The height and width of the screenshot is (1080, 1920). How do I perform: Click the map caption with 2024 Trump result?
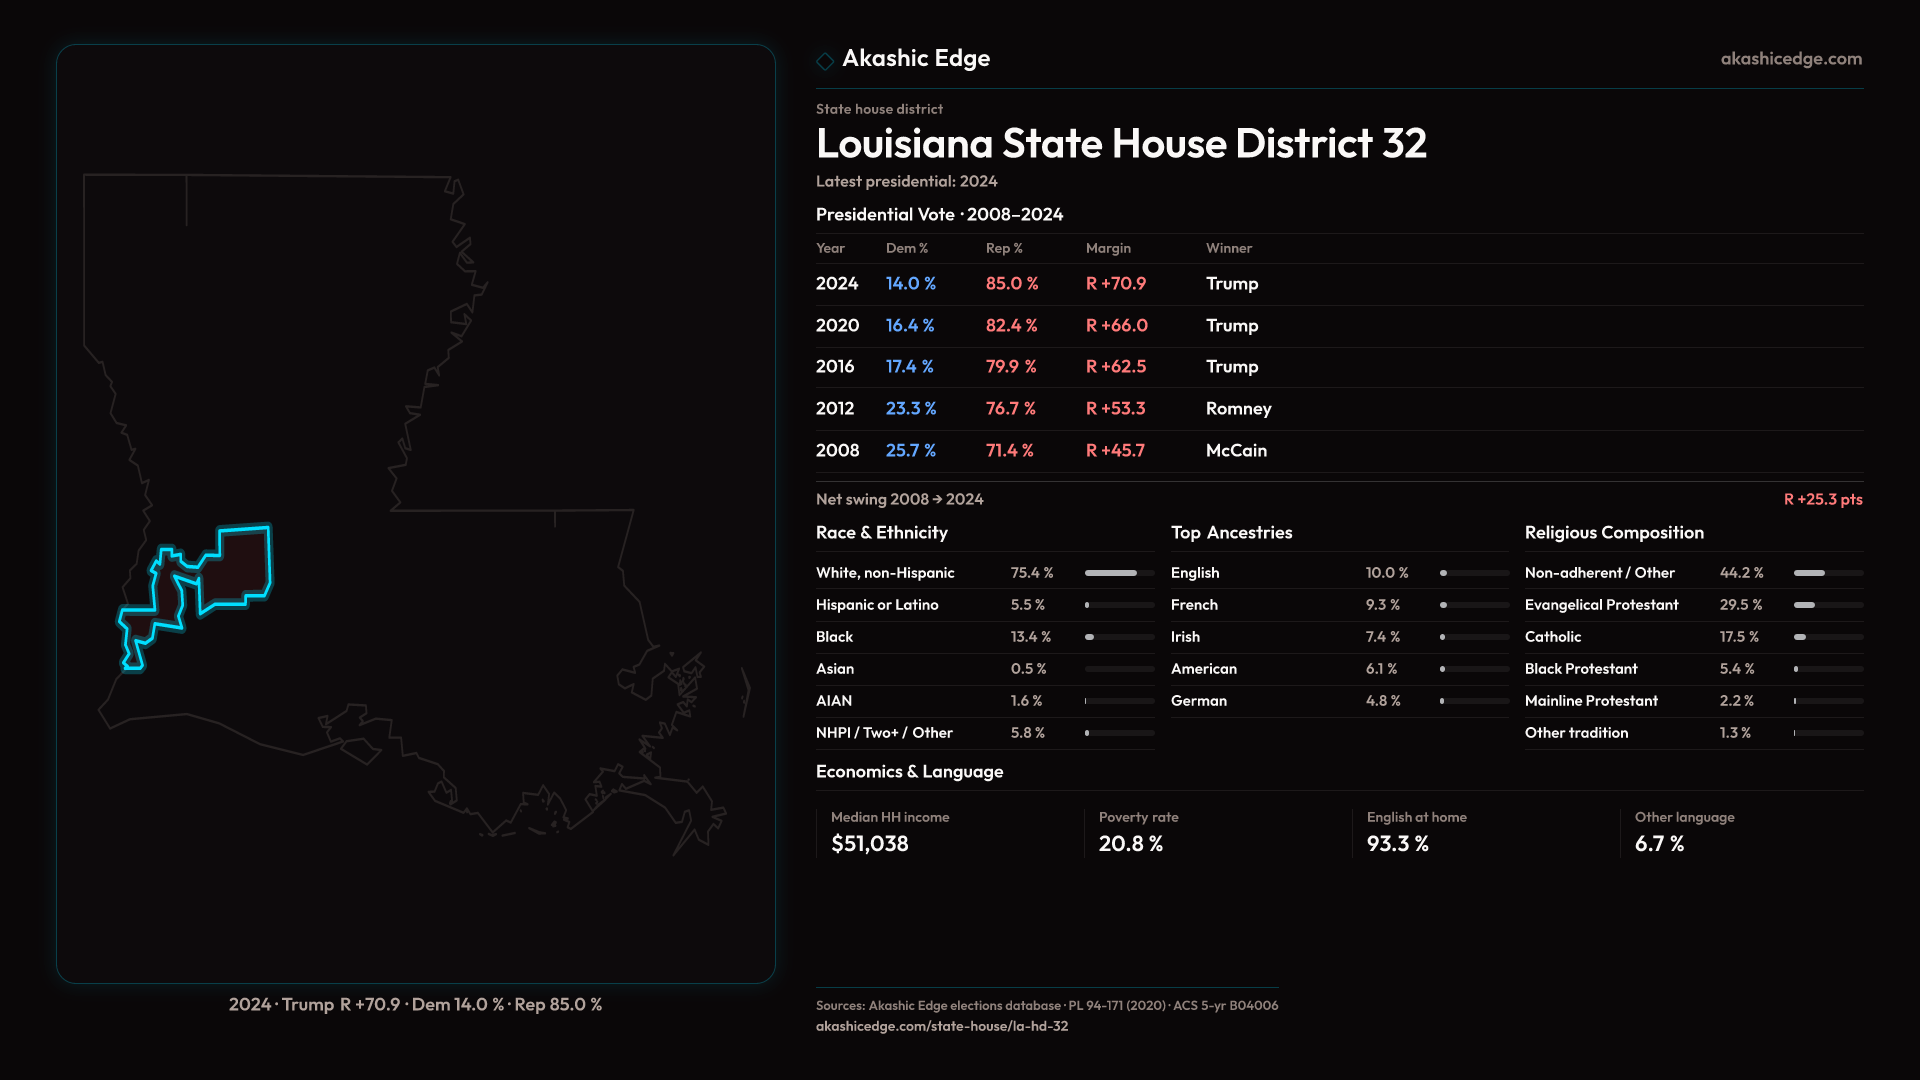415,1004
